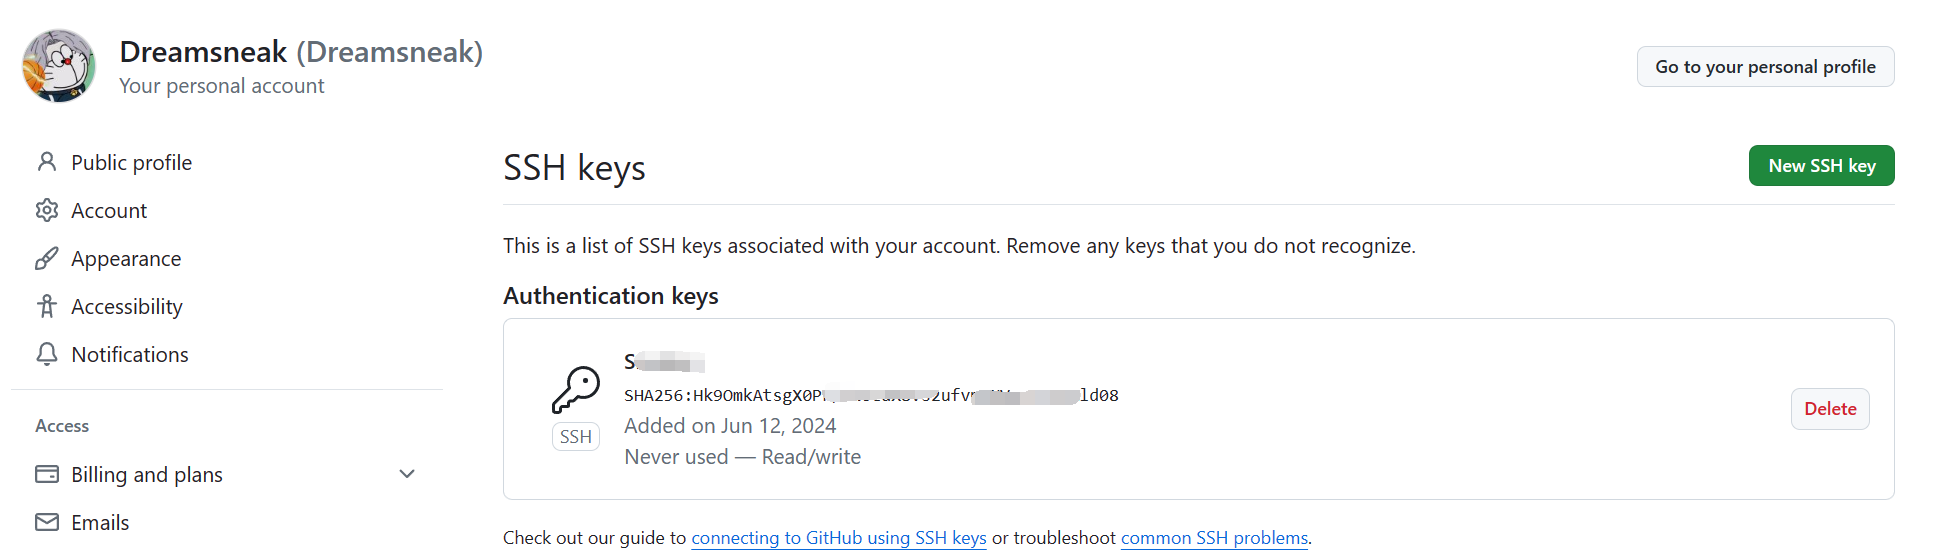Click the Public profile person icon
1940x554 pixels.
click(x=47, y=162)
